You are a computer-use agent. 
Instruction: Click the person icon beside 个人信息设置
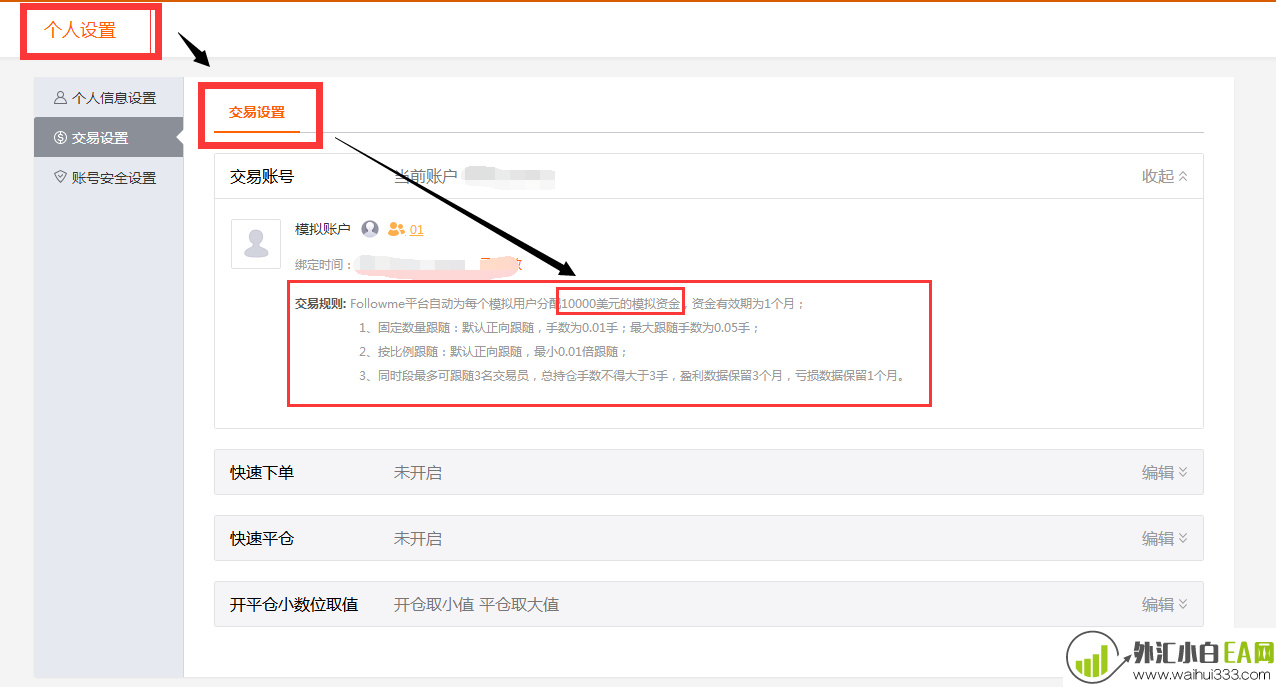(61, 98)
